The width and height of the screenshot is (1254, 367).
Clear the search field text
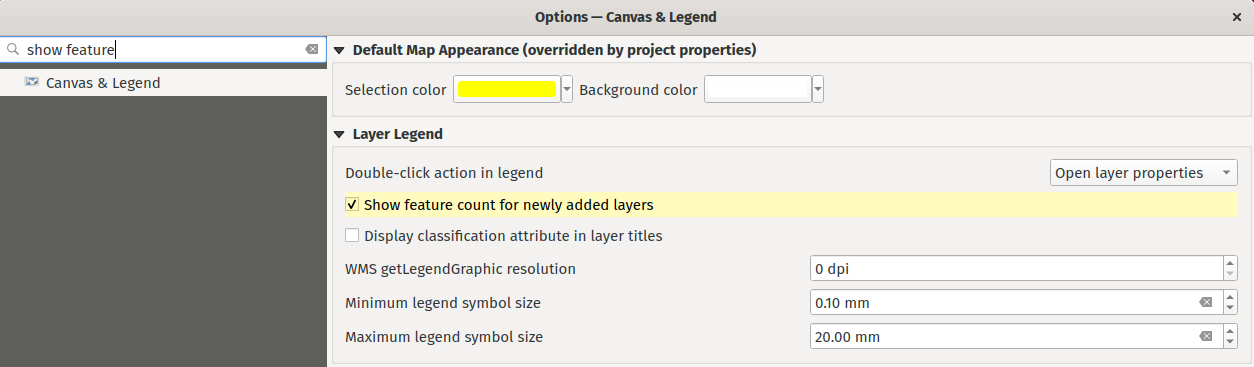pos(311,49)
